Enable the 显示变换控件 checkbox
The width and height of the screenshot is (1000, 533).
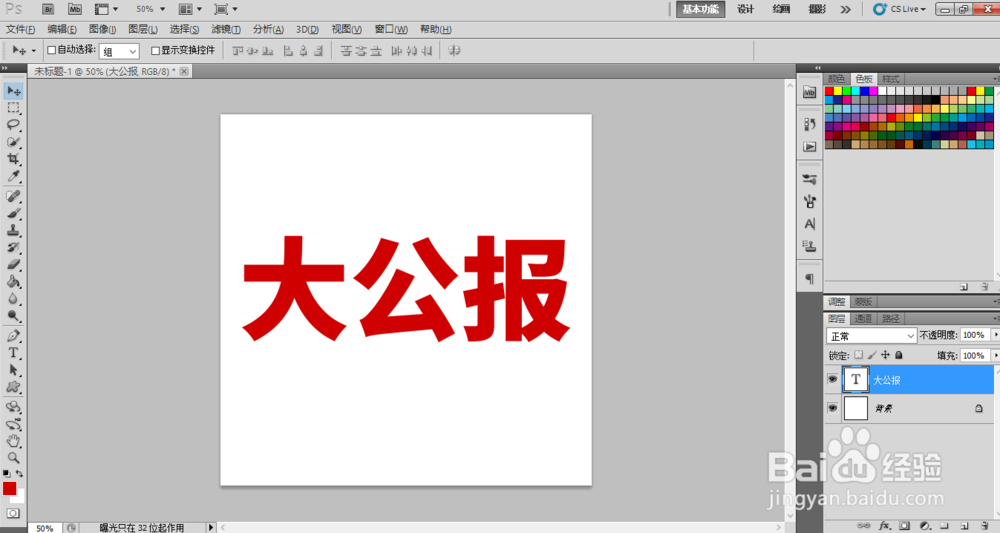tap(155, 50)
